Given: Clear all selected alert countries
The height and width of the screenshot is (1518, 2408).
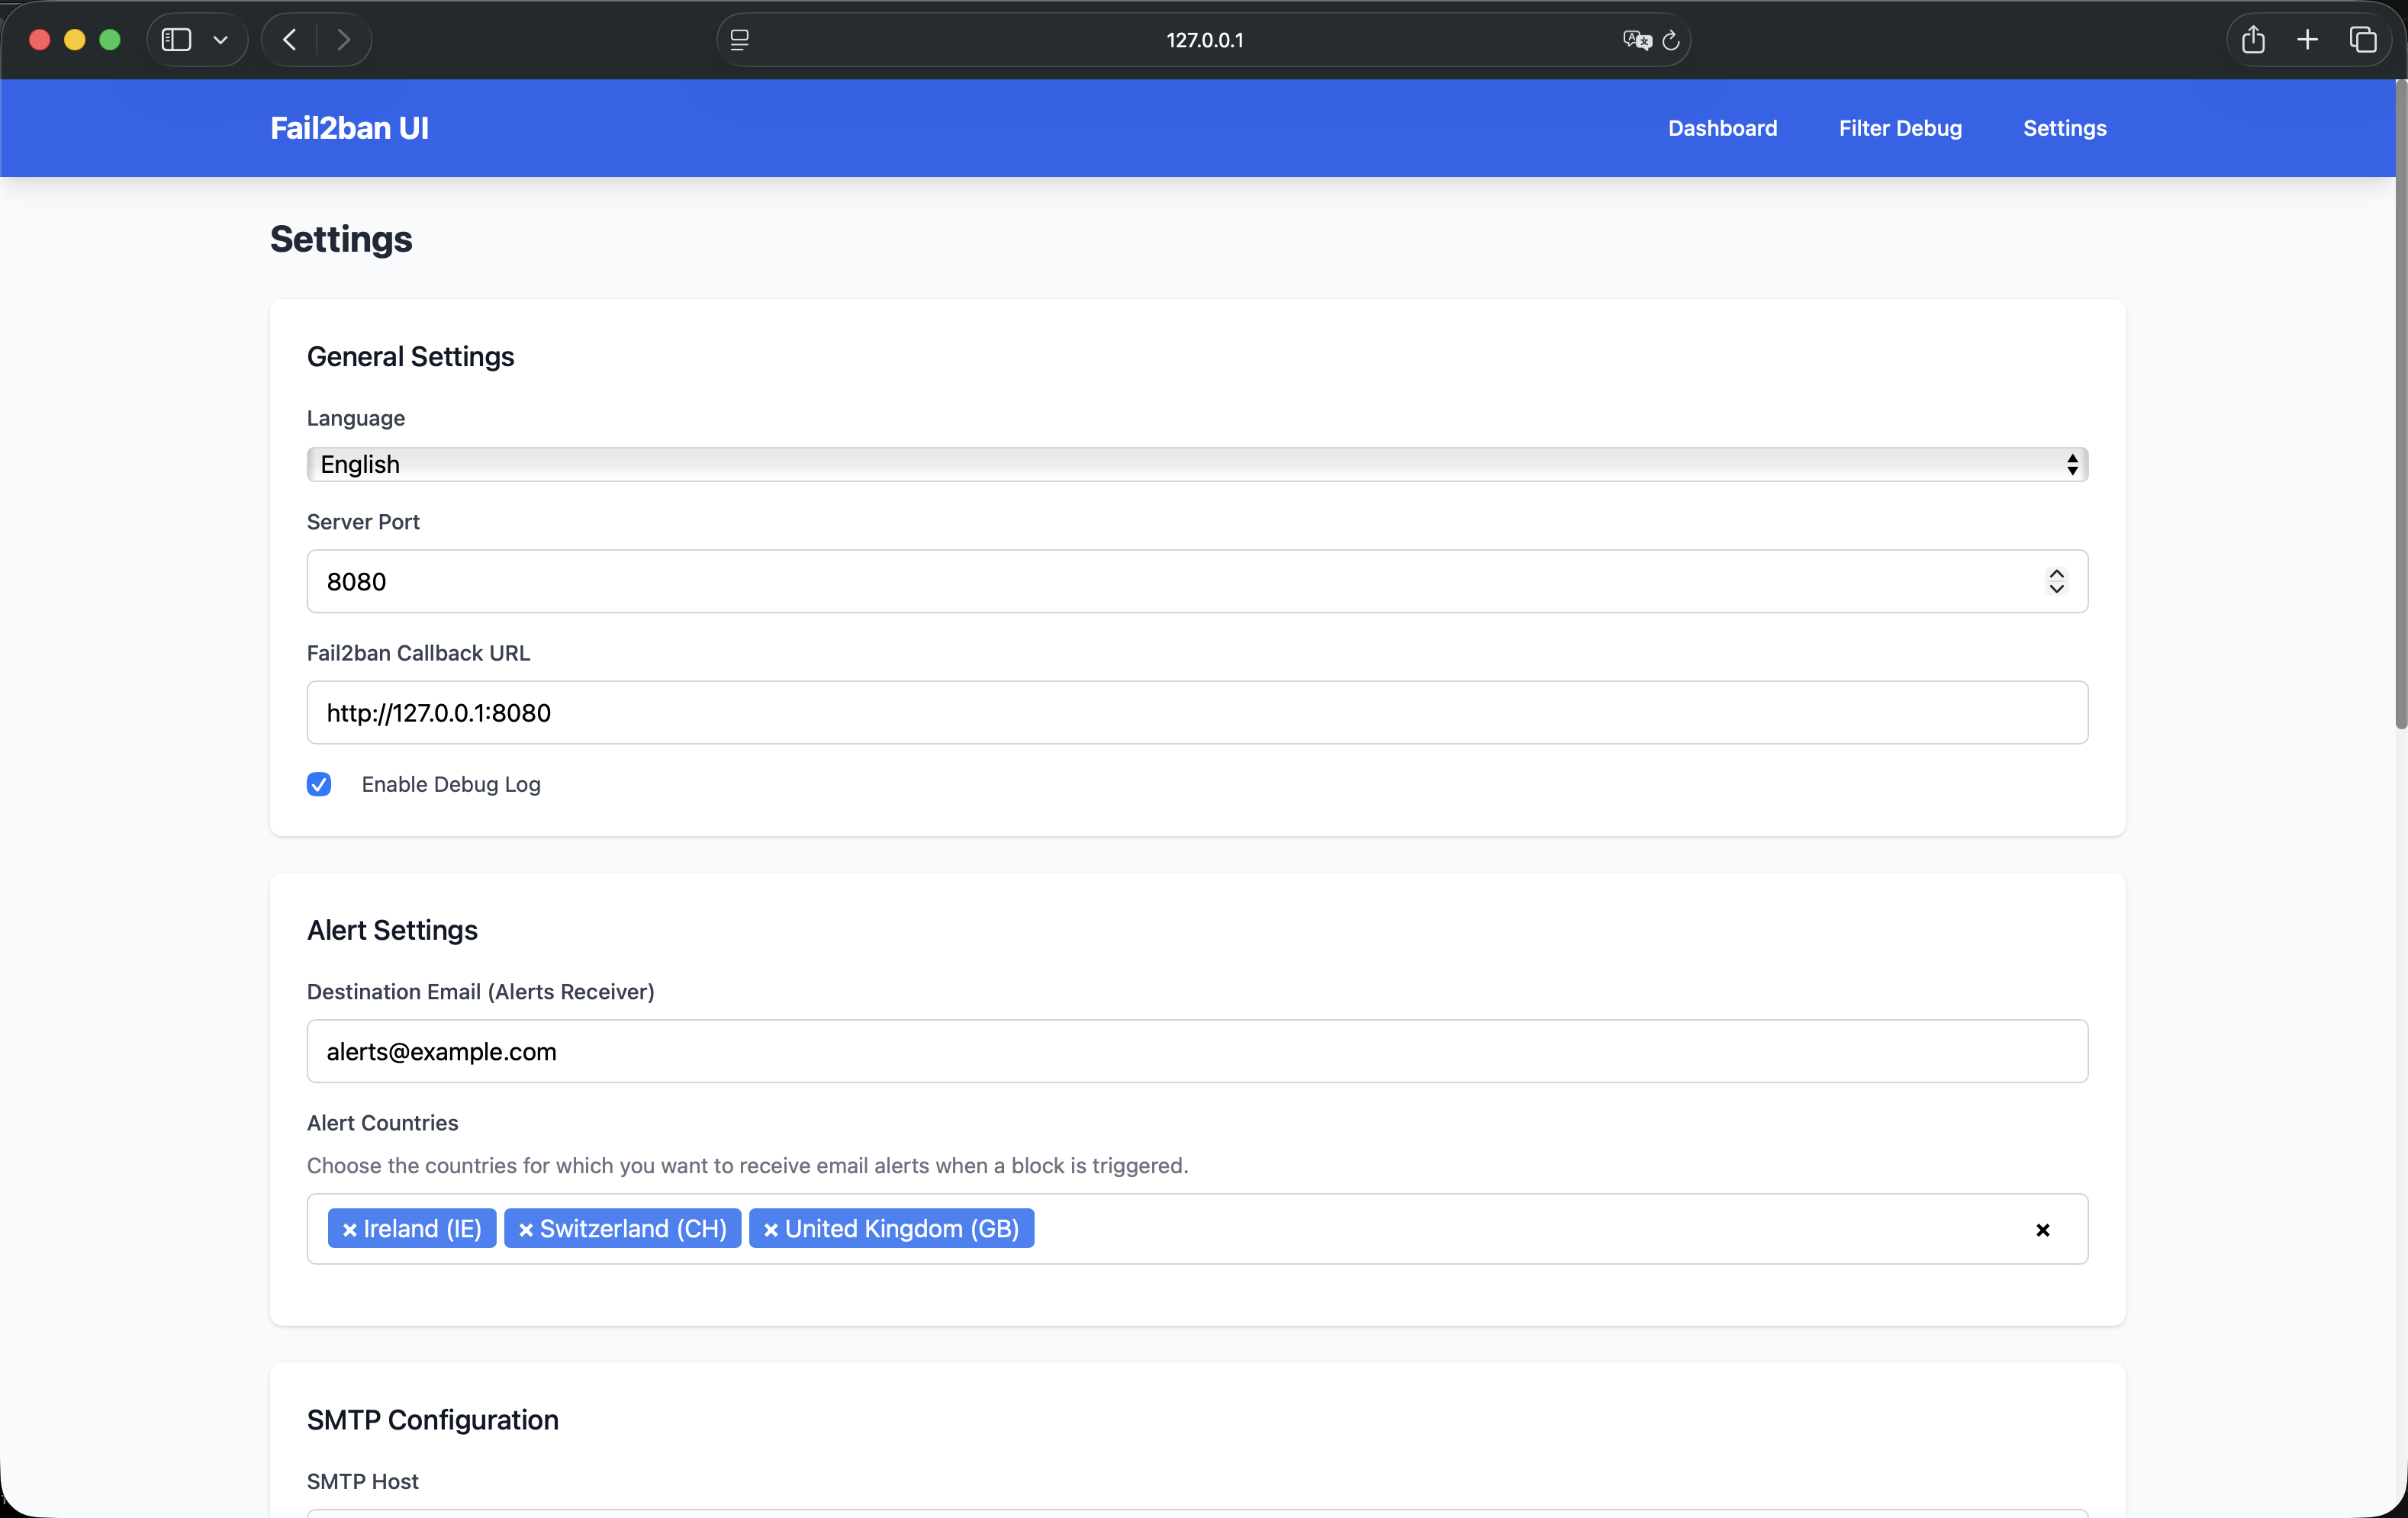Looking at the screenshot, I should (2042, 1230).
